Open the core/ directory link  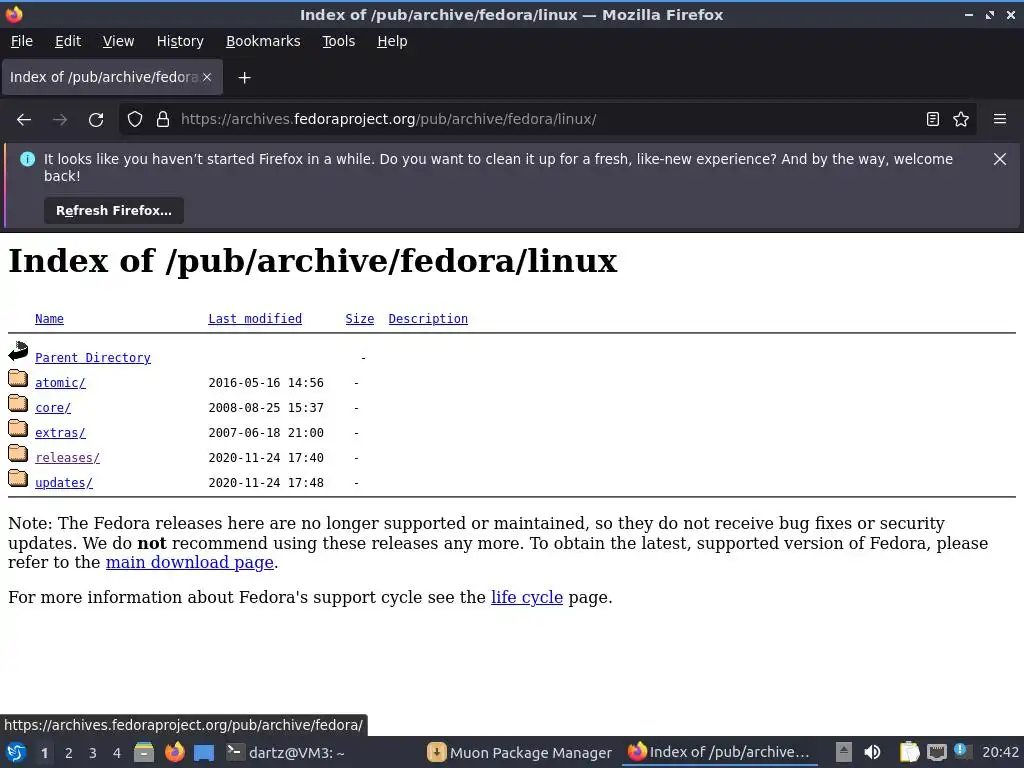[53, 408]
